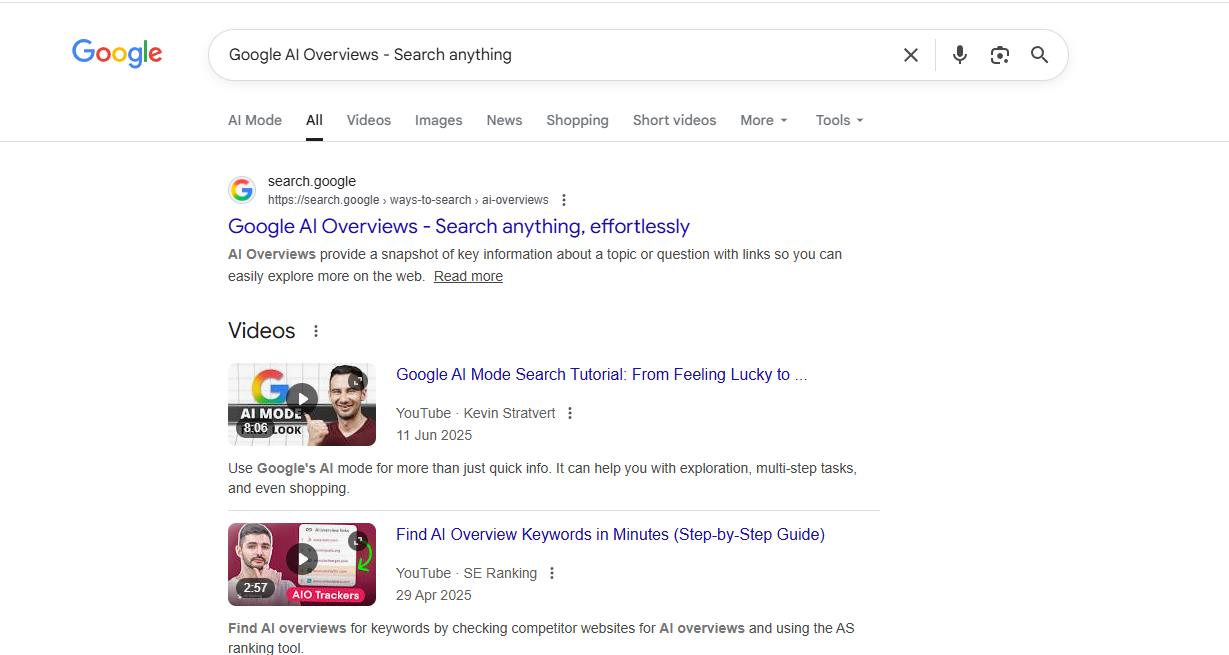Open 'Google AI Mode Search Tutorial' video link
This screenshot has height=655, width=1229.
pyautogui.click(x=601, y=375)
